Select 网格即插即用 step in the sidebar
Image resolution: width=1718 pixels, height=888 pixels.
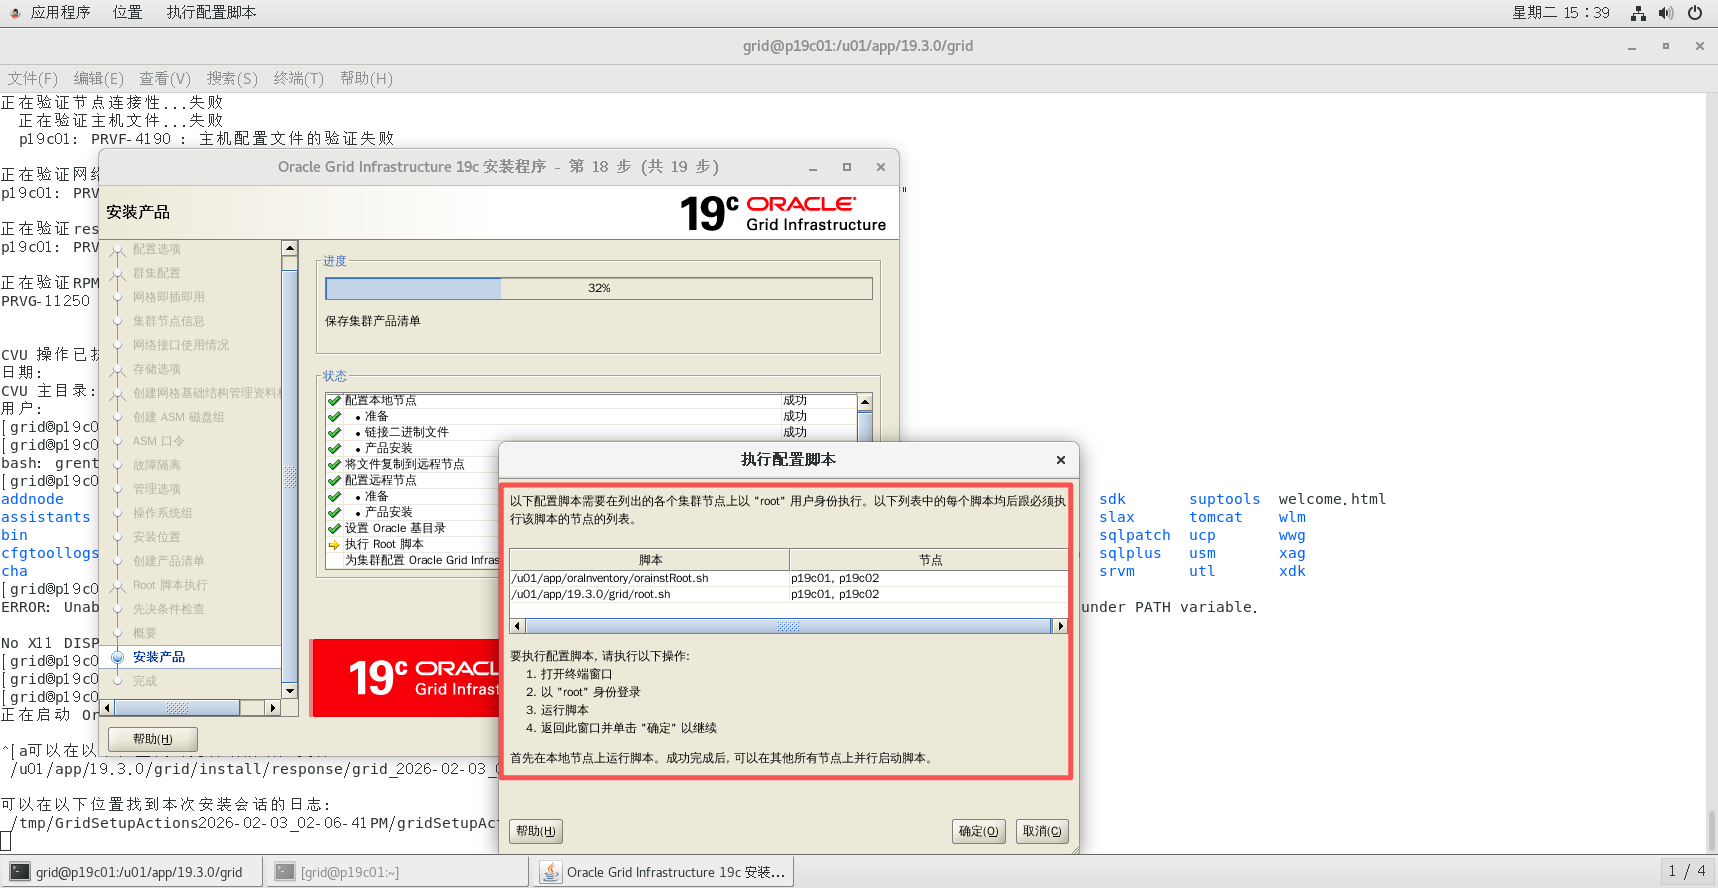[169, 297]
